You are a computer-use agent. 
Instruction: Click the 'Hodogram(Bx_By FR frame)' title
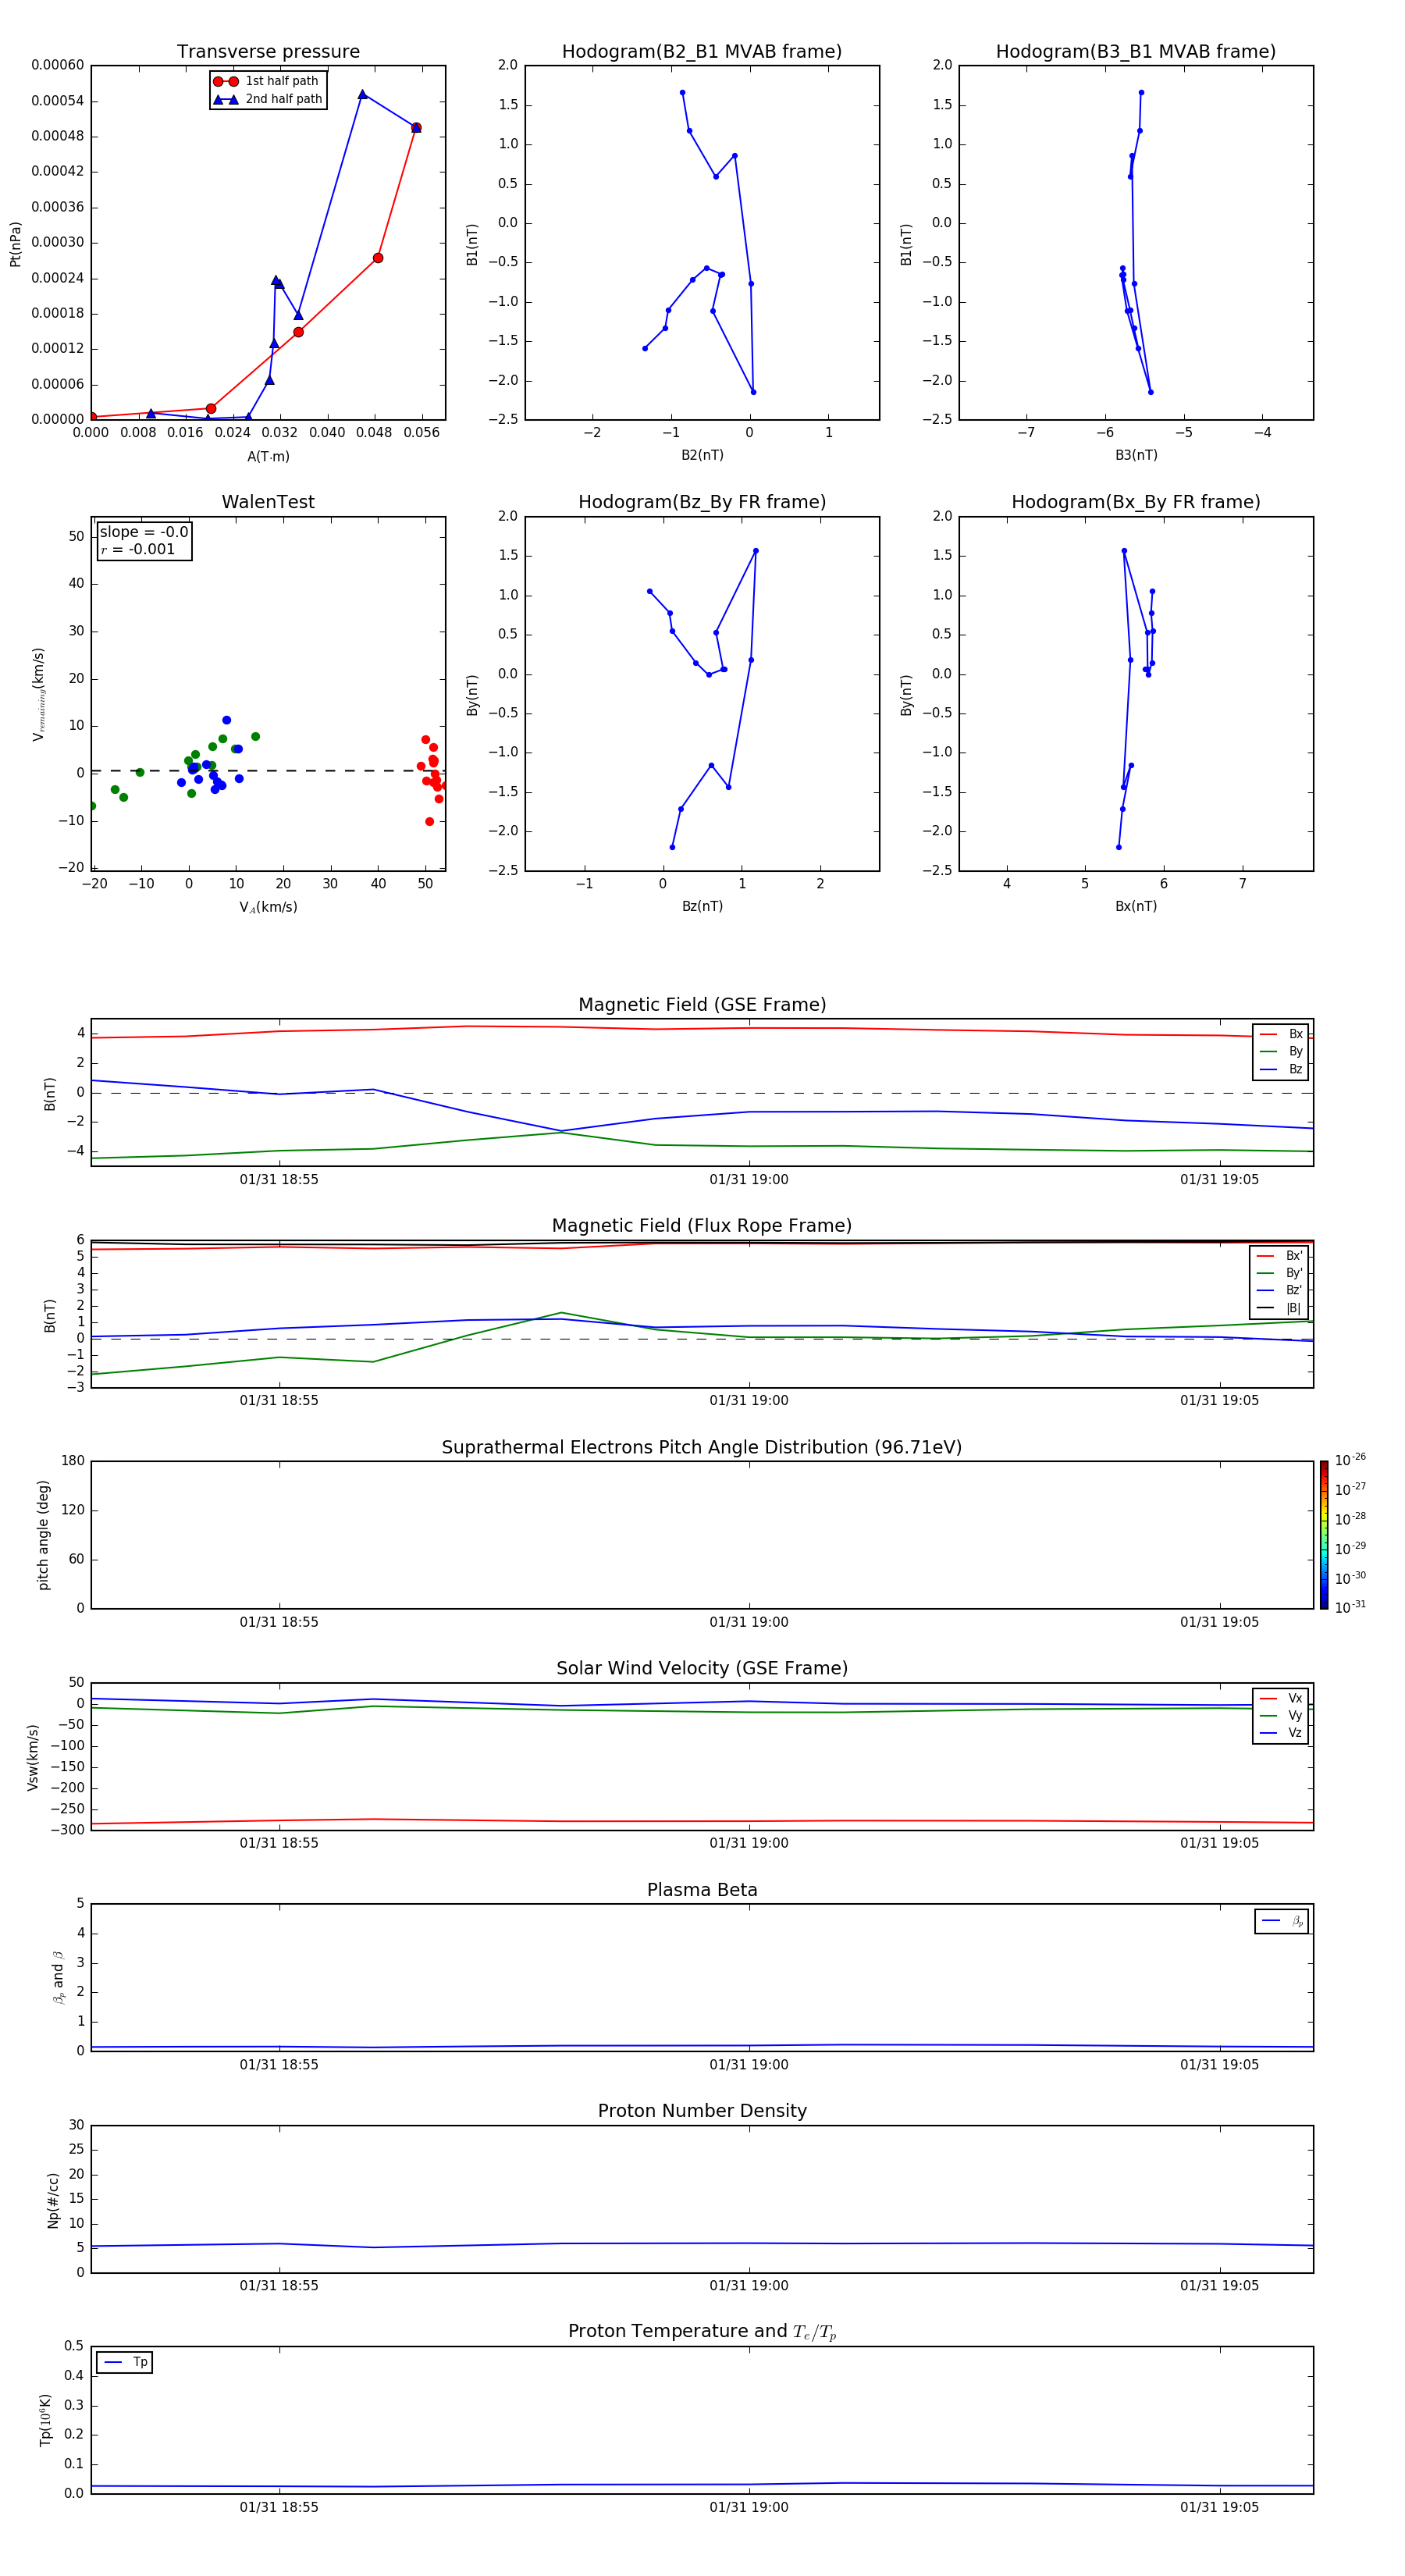click(1136, 502)
